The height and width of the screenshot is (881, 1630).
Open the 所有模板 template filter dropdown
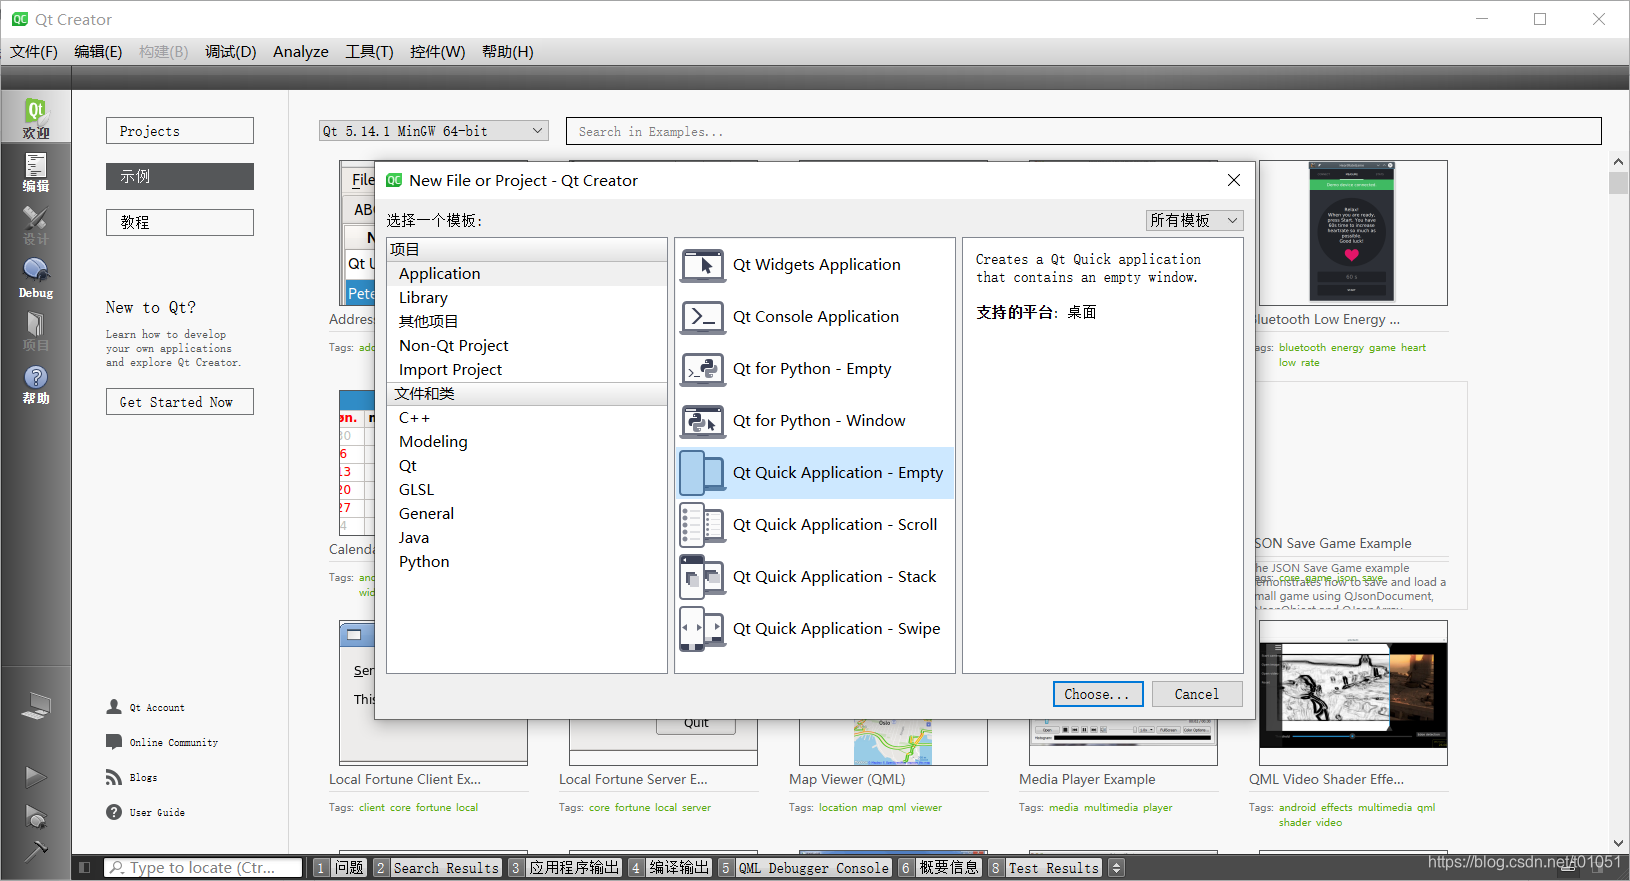[1194, 220]
